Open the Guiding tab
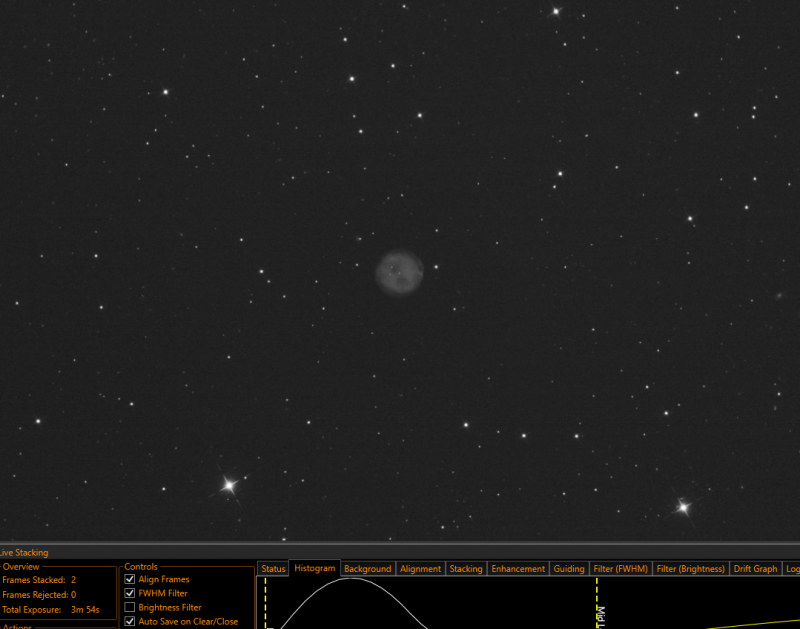This screenshot has width=800, height=629. (x=569, y=568)
